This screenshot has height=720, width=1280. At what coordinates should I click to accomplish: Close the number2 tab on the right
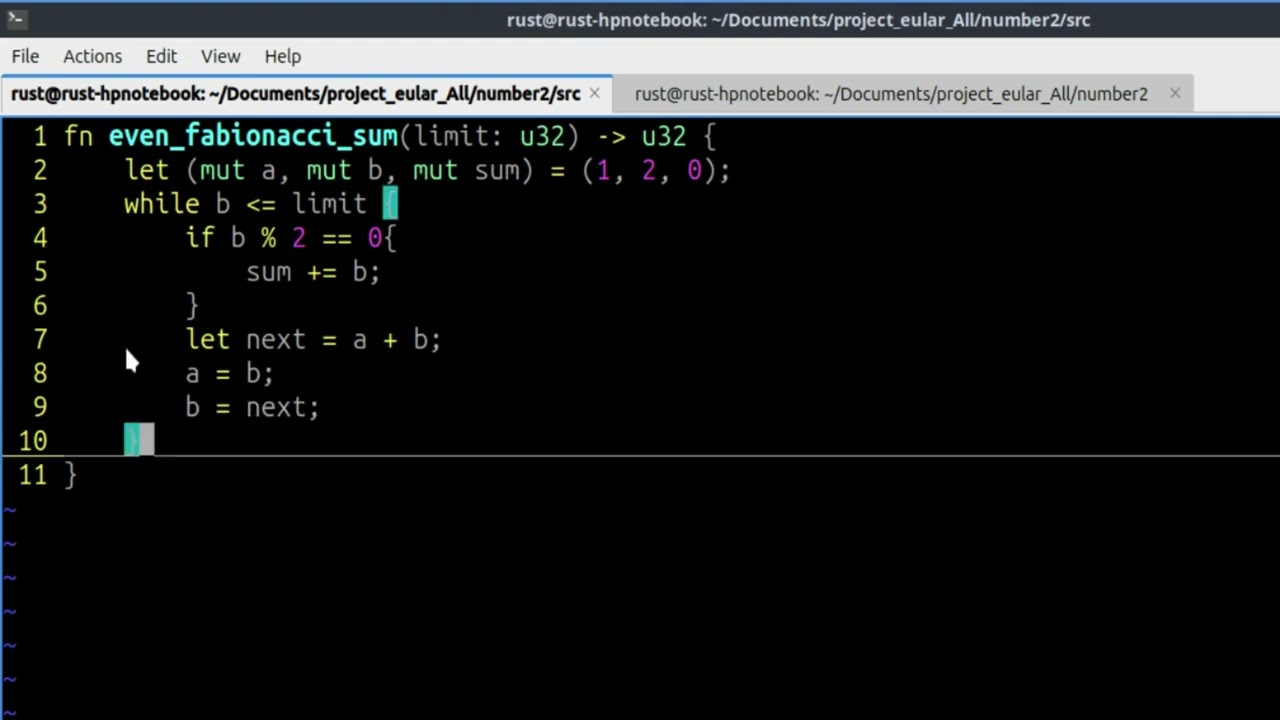(x=1175, y=93)
